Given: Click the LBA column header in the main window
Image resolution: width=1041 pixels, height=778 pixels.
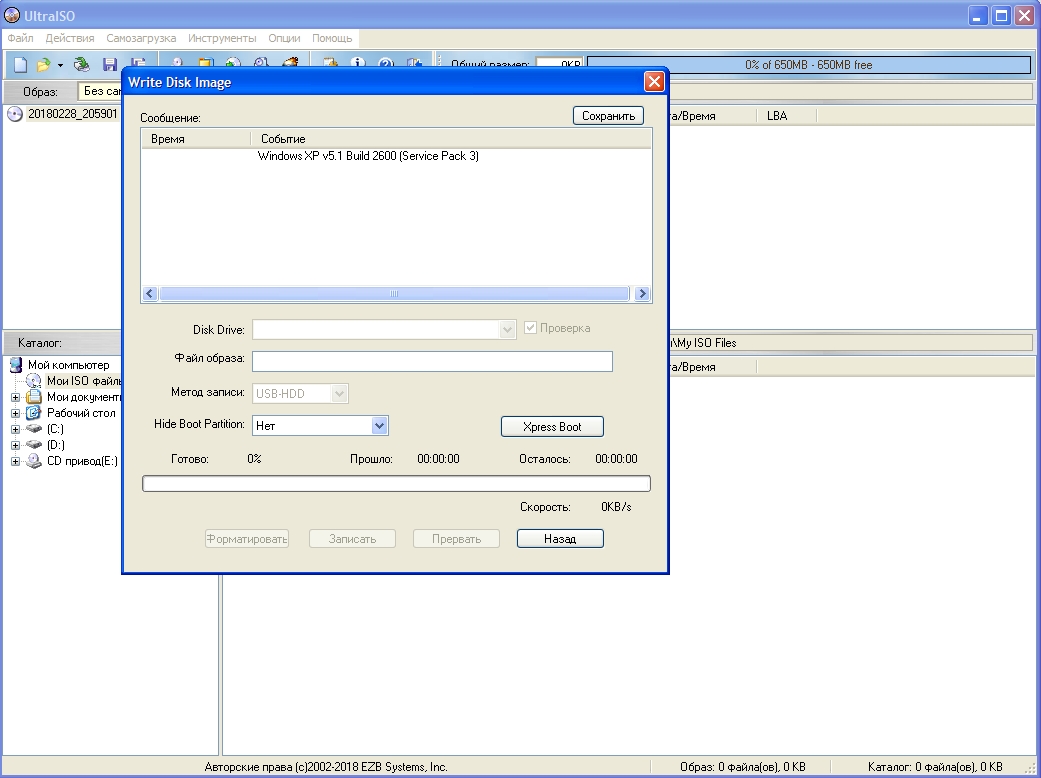Looking at the screenshot, I should click(x=786, y=116).
